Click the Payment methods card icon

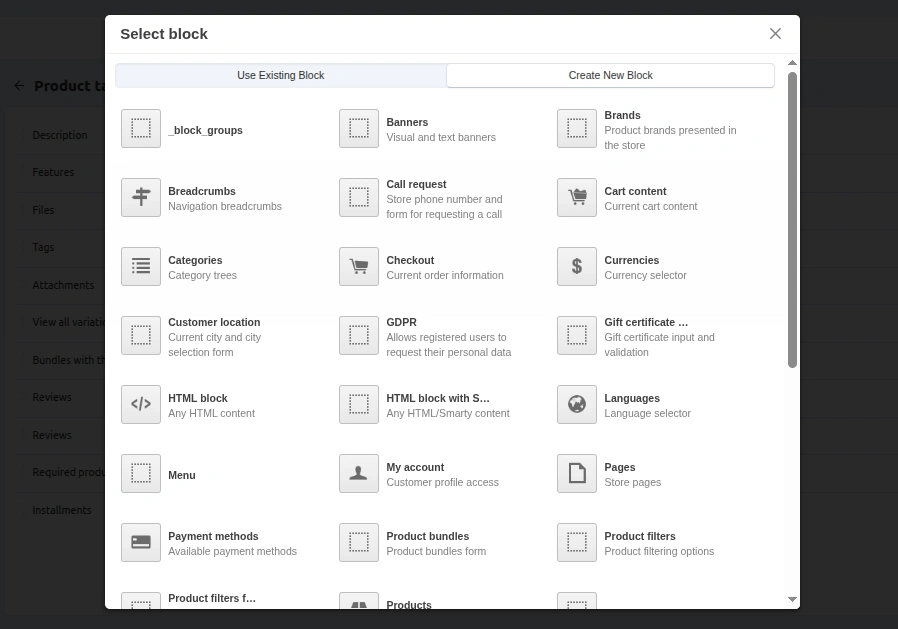140,542
